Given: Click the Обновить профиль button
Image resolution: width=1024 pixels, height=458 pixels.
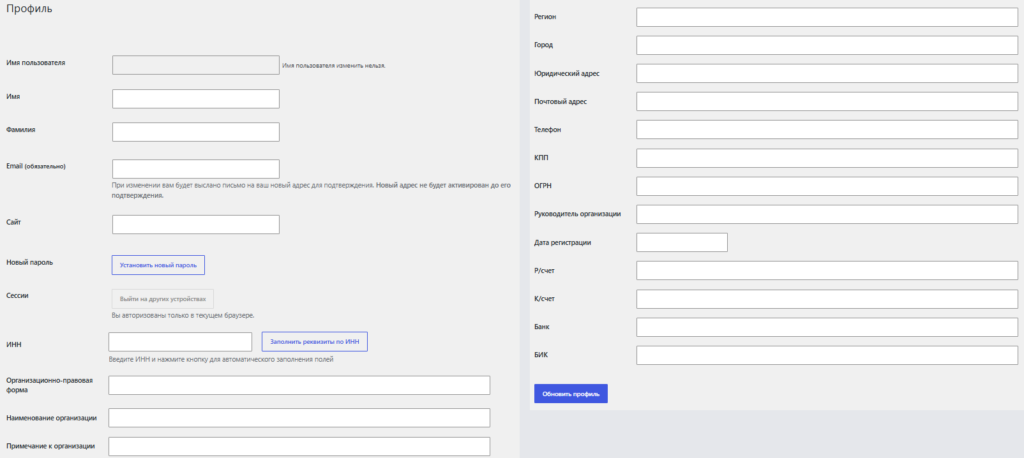Looking at the screenshot, I should pyautogui.click(x=571, y=393).
